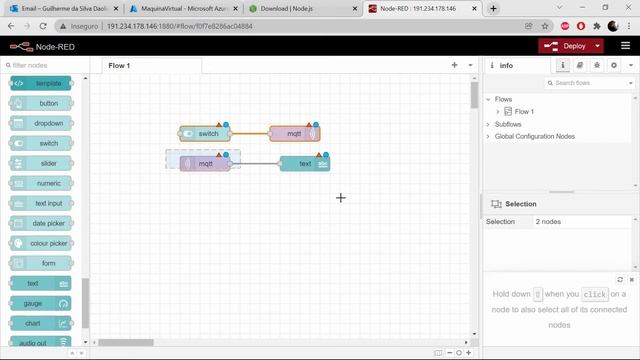Select the dropdown node in palette
This screenshot has height=360, width=640.
tap(41, 123)
